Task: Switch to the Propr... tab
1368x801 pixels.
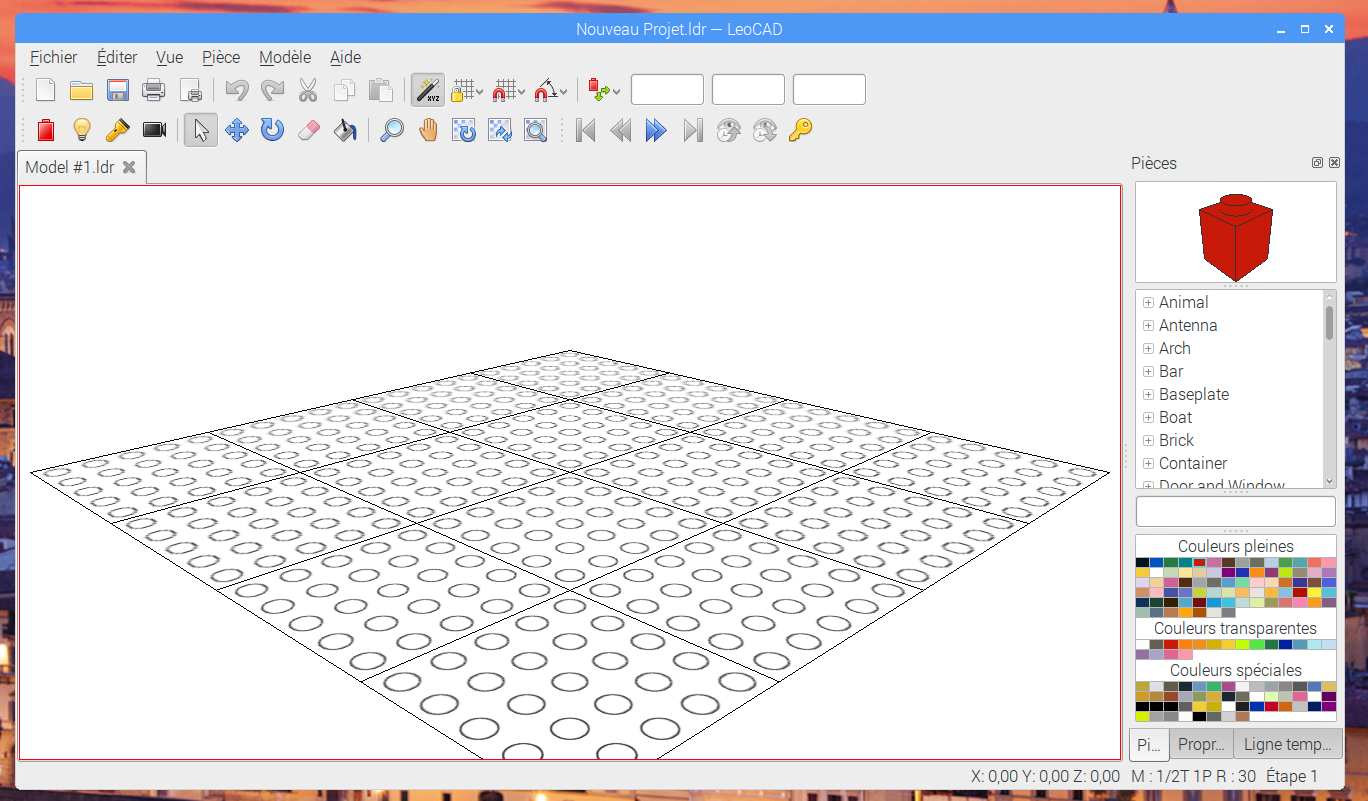Action: pyautogui.click(x=1200, y=745)
